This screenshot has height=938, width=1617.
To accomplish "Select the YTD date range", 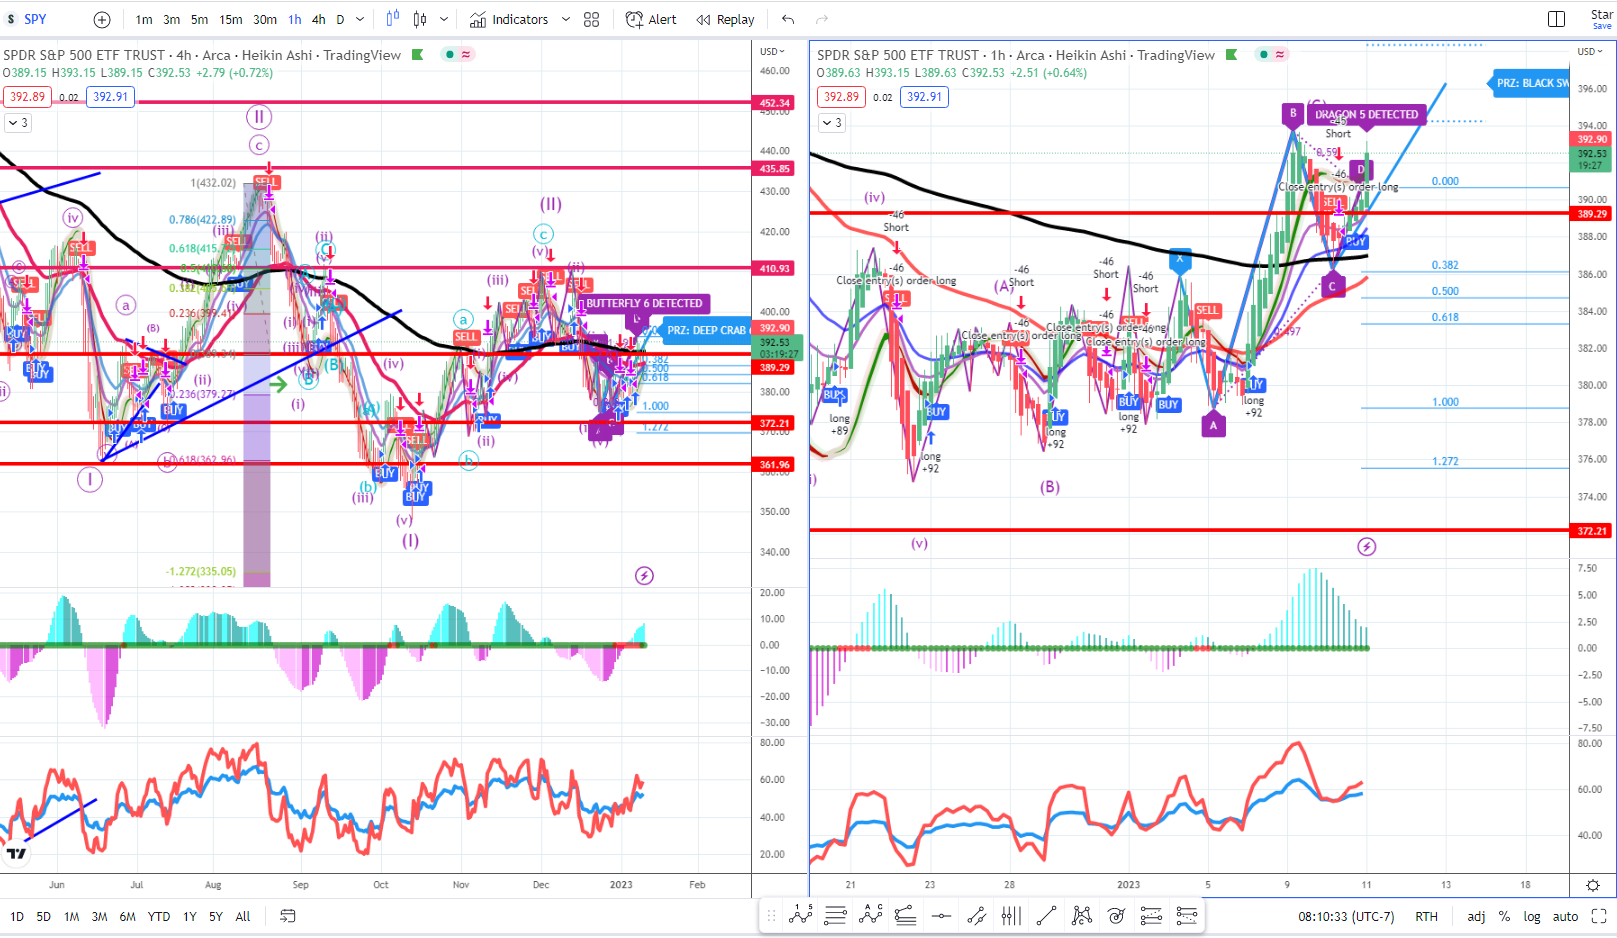I will [158, 916].
